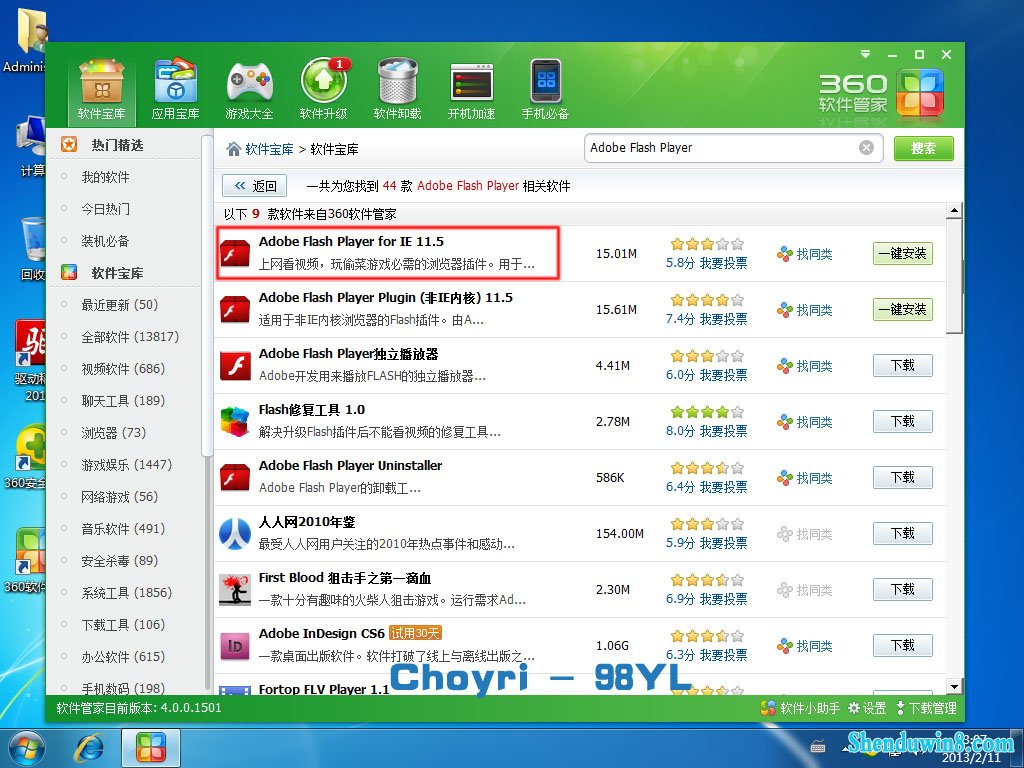
Task: Open the 手机必备 phone icon
Action: point(545,90)
